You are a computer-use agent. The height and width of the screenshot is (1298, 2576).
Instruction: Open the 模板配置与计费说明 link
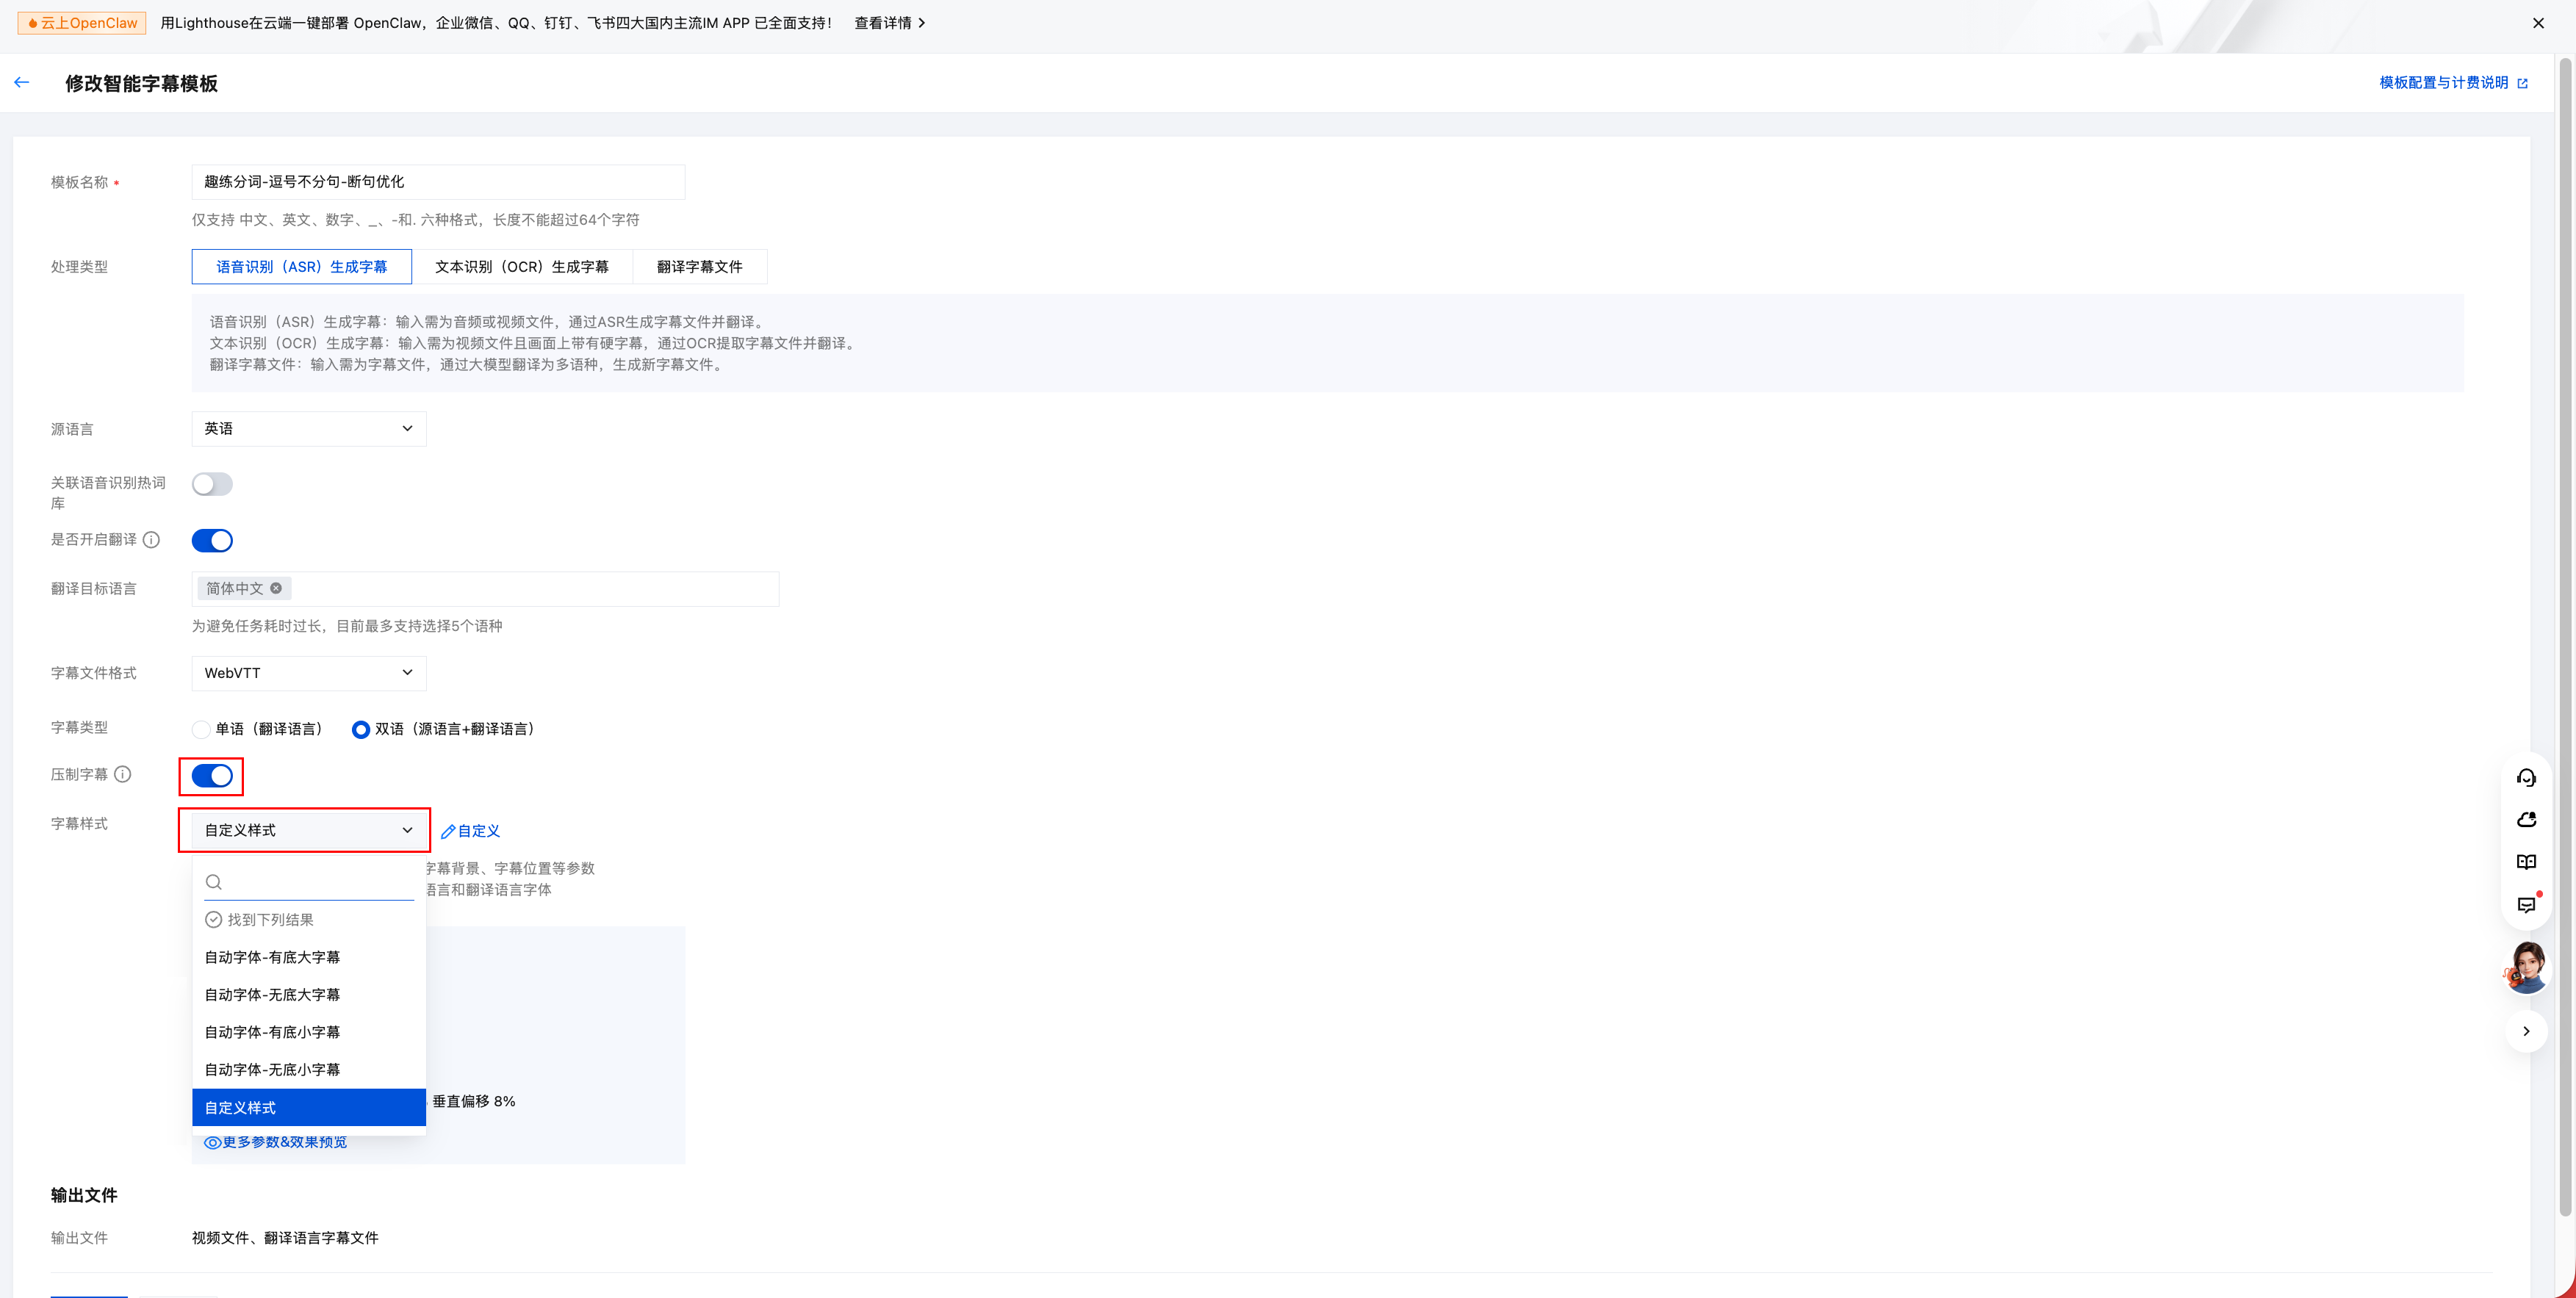click(2444, 83)
